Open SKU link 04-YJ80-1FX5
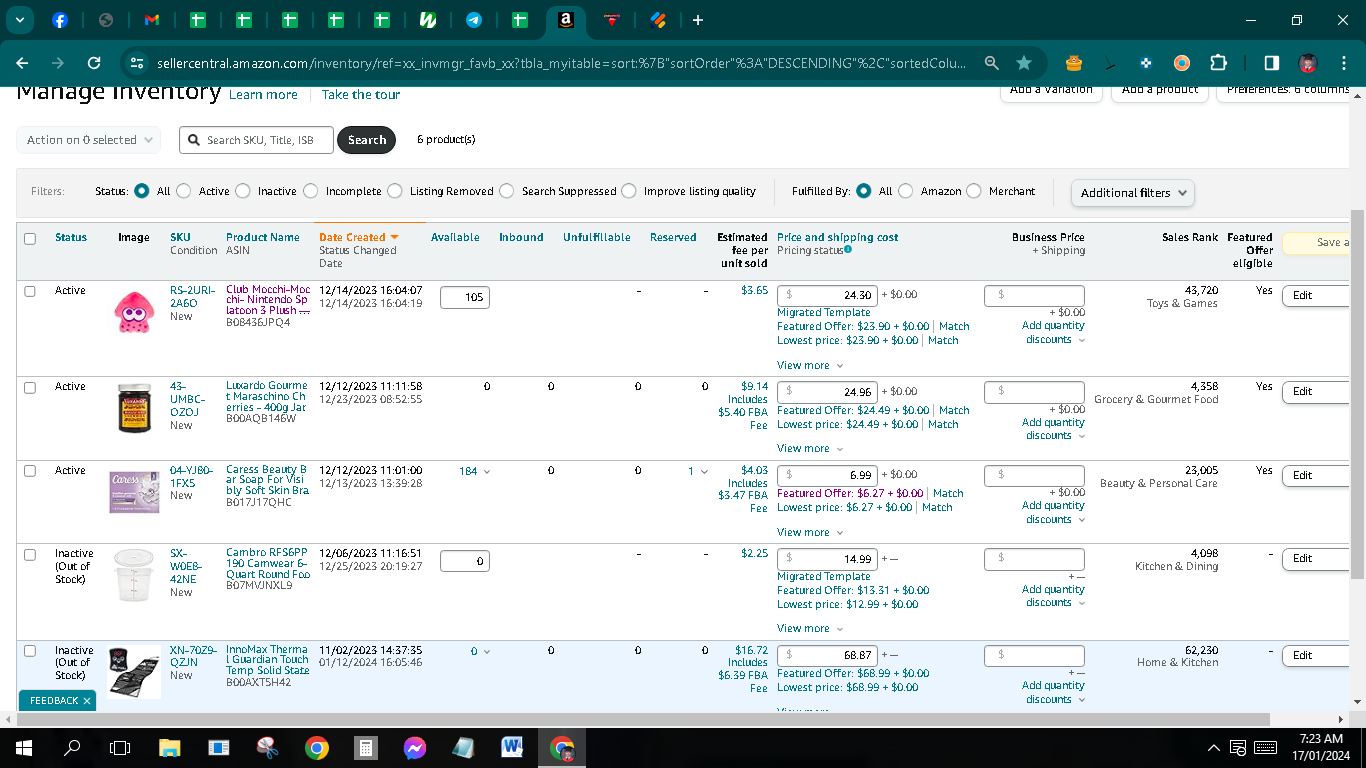The width and height of the screenshot is (1366, 768). point(191,476)
